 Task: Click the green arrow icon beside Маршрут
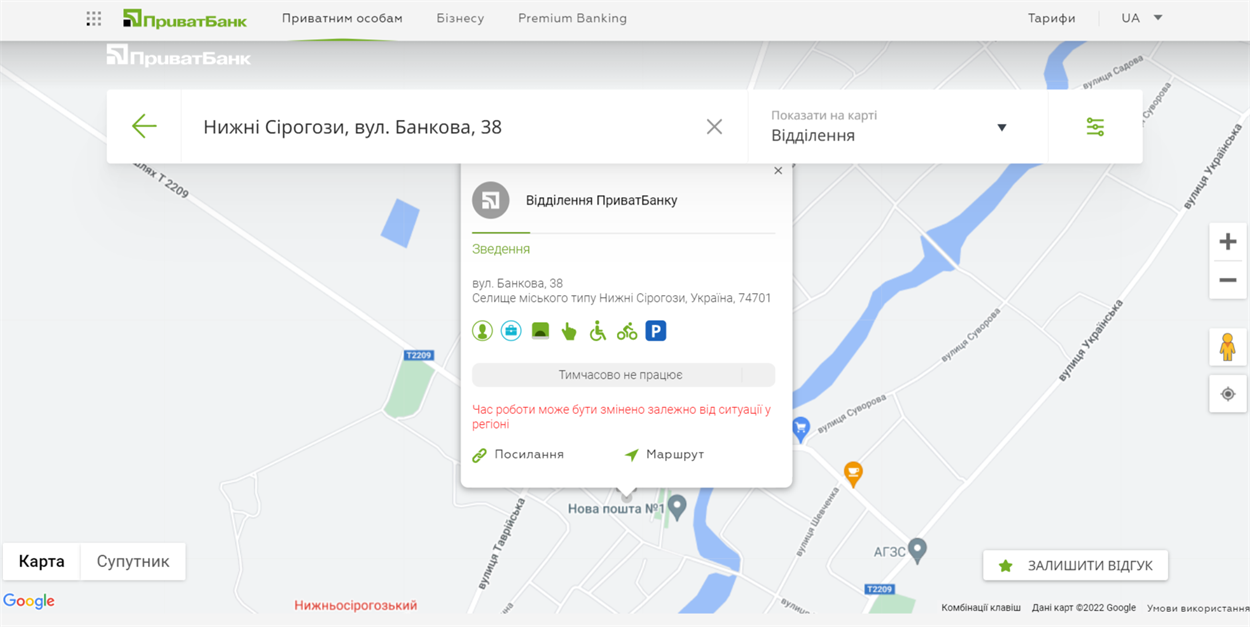[x=631, y=455]
